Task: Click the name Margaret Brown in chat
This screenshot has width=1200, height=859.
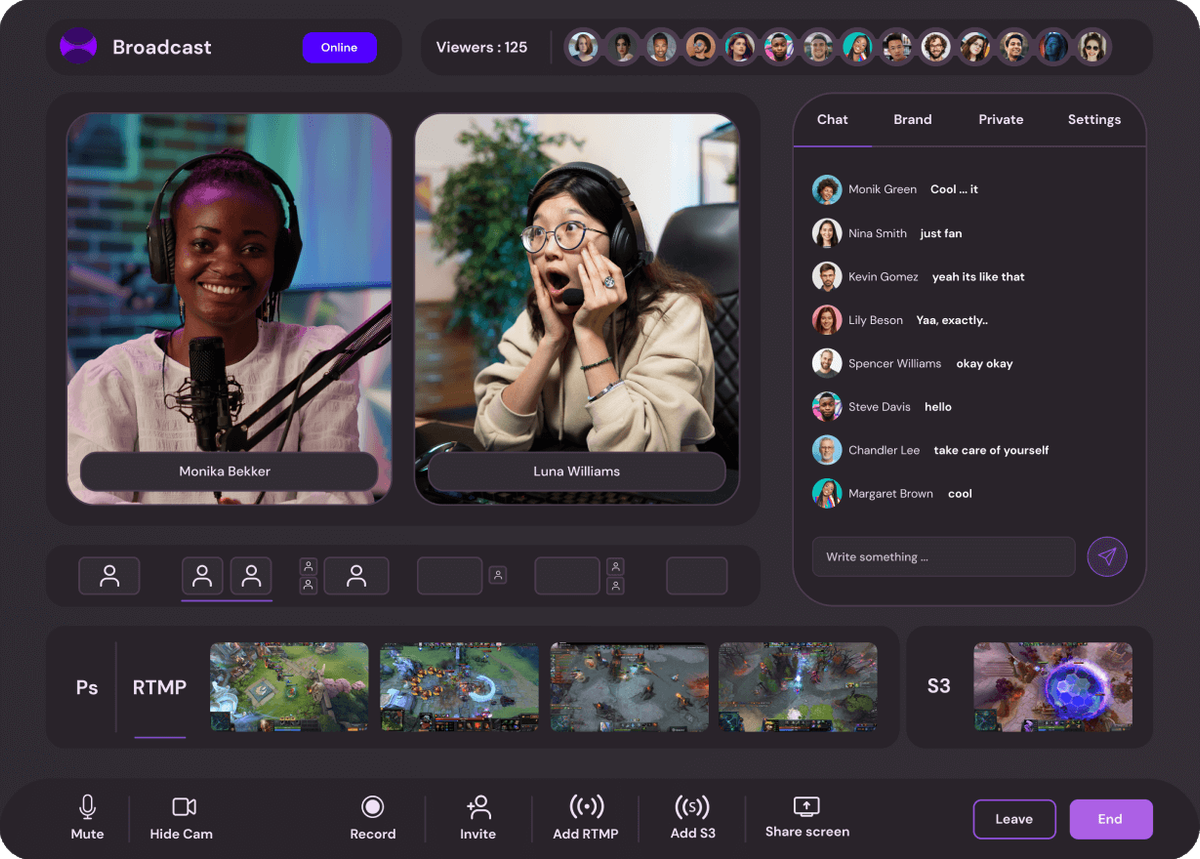Action: 890,494
